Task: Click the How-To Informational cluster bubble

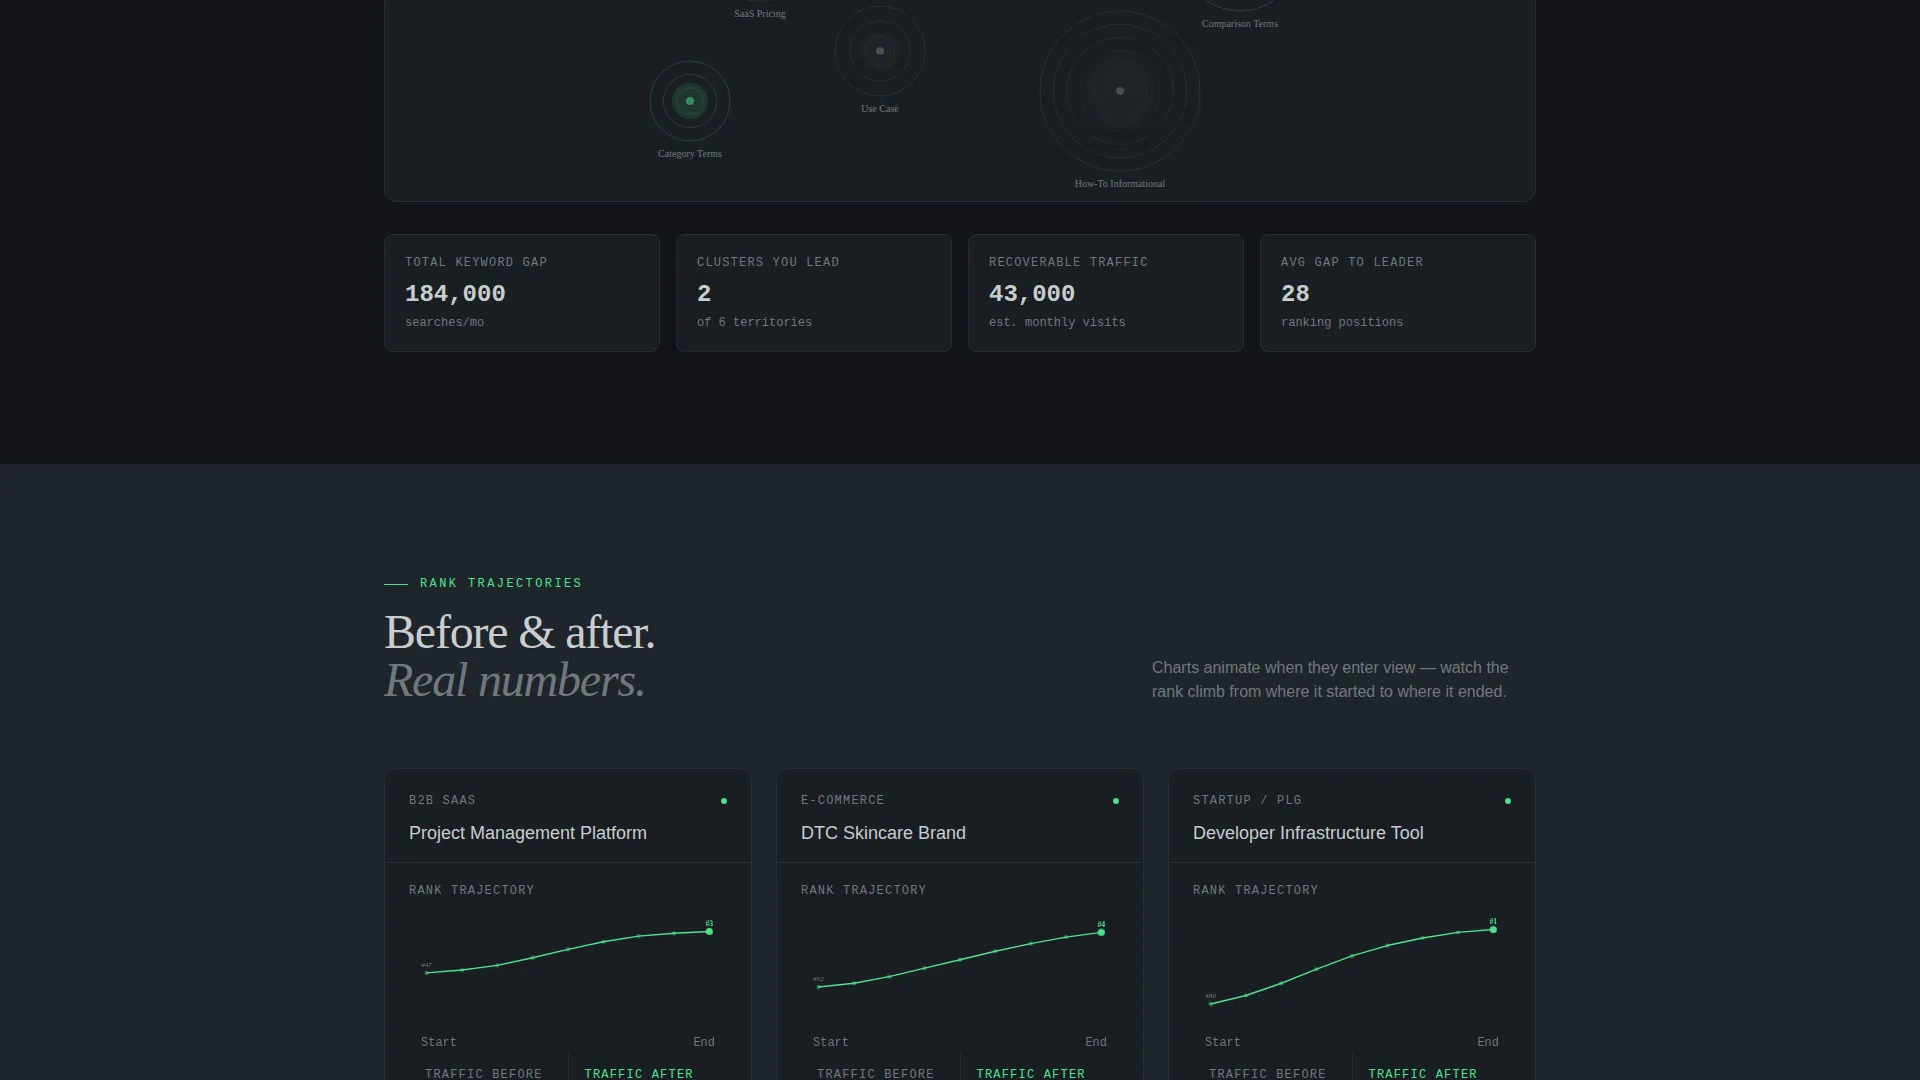Action: click(1120, 91)
